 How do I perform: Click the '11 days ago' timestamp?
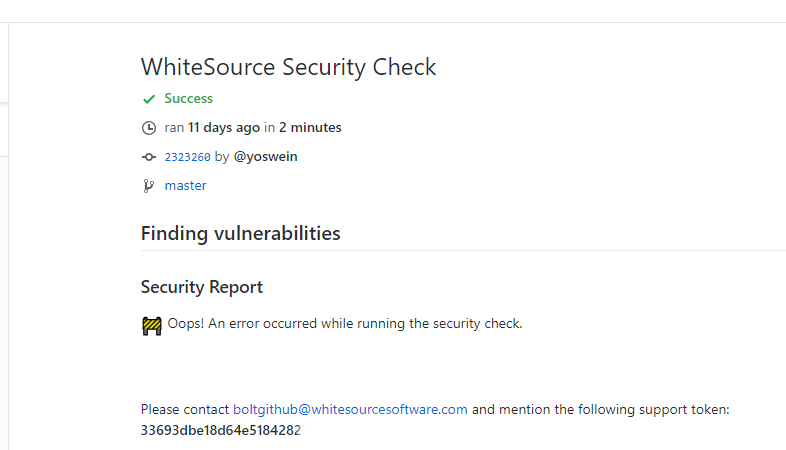tap(224, 127)
